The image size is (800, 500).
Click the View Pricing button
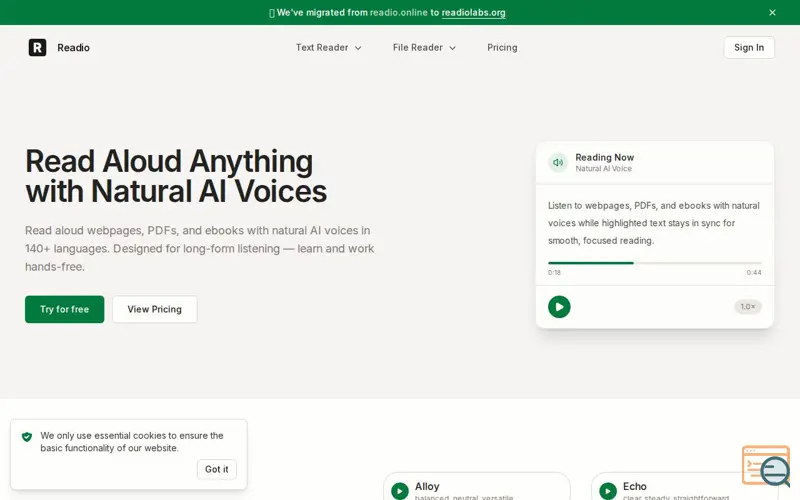point(155,309)
